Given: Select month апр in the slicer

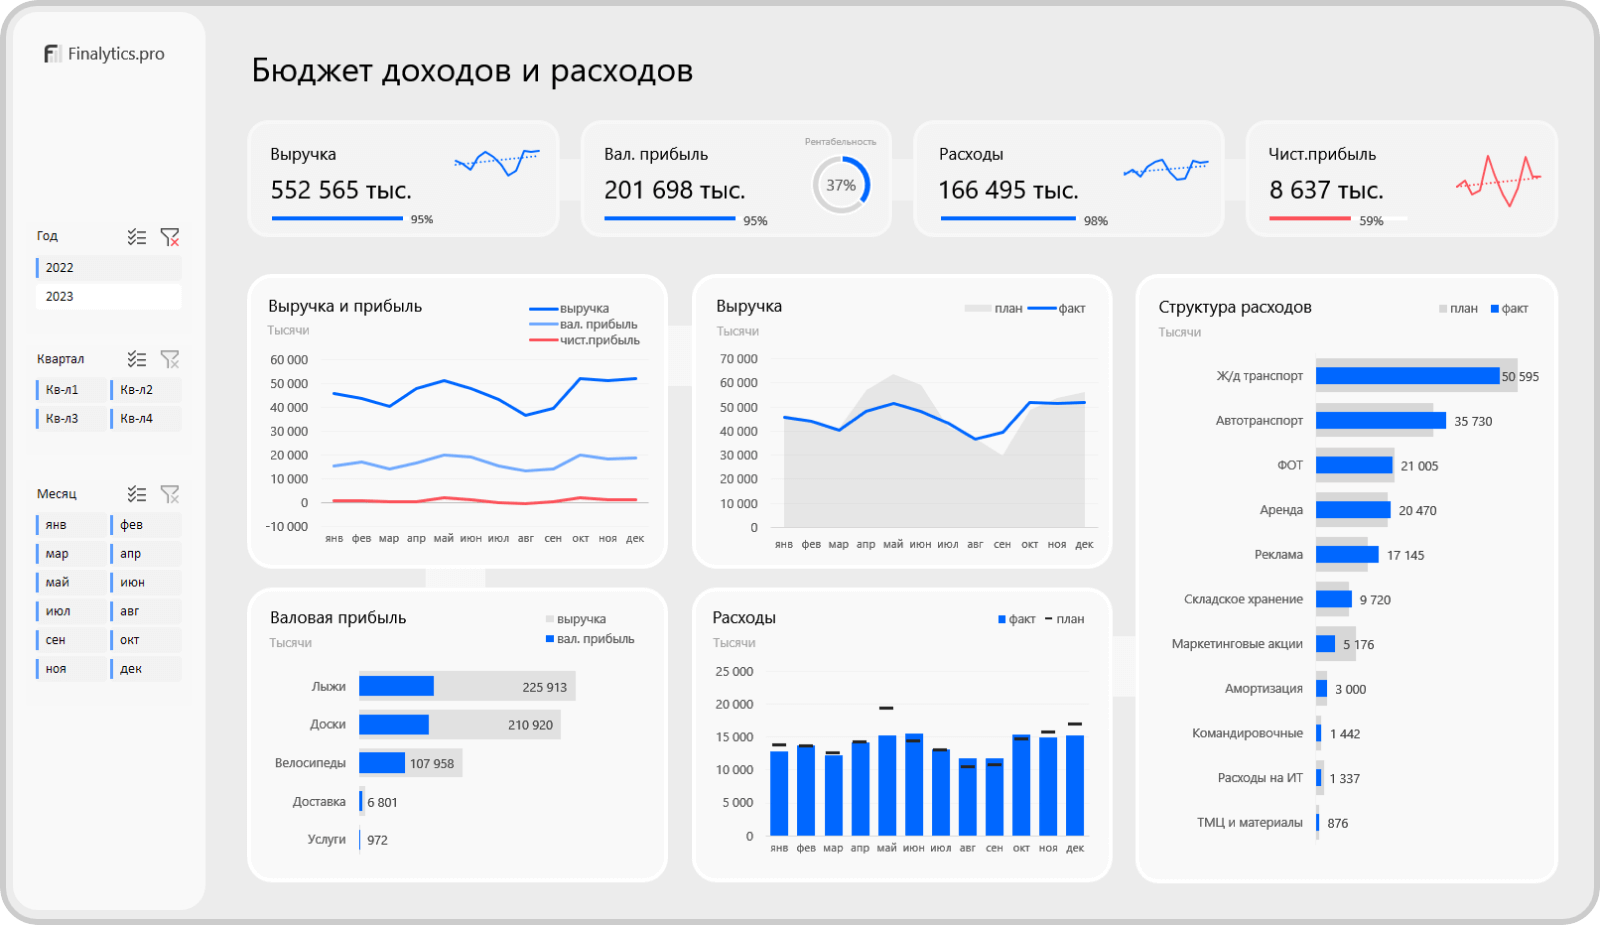Looking at the screenshot, I should coord(146,554).
